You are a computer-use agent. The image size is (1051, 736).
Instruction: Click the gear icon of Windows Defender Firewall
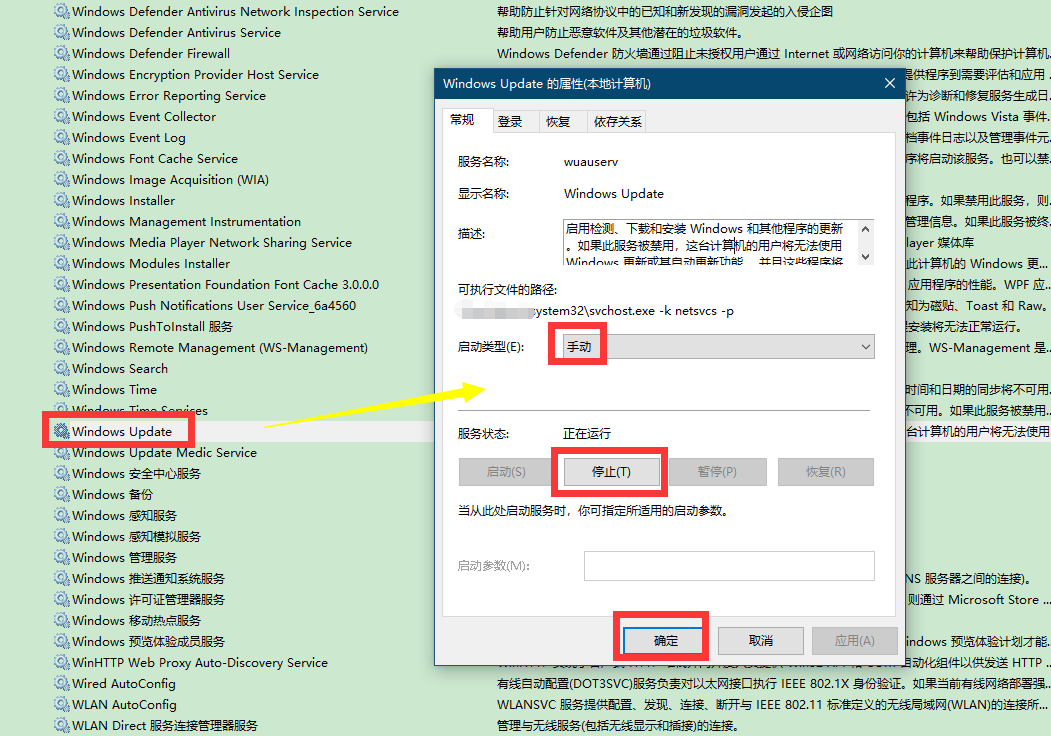(62, 53)
